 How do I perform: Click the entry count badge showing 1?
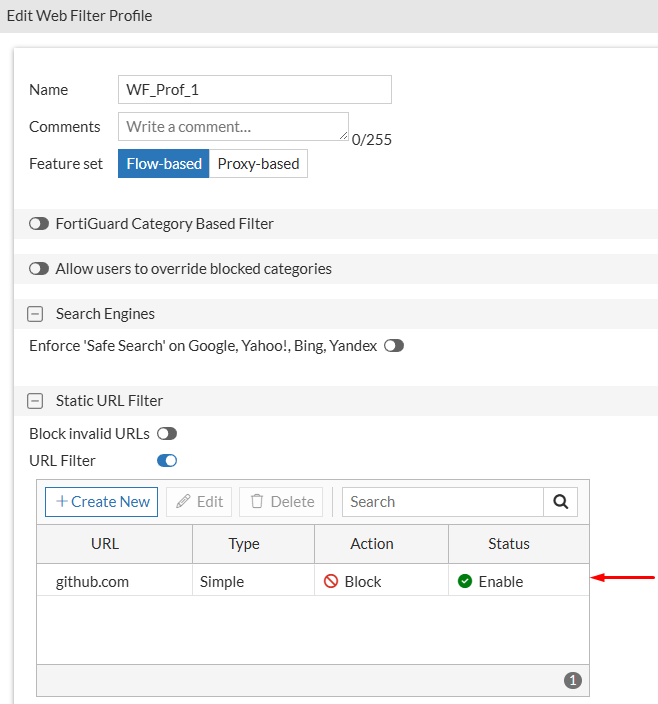pyautogui.click(x=573, y=681)
